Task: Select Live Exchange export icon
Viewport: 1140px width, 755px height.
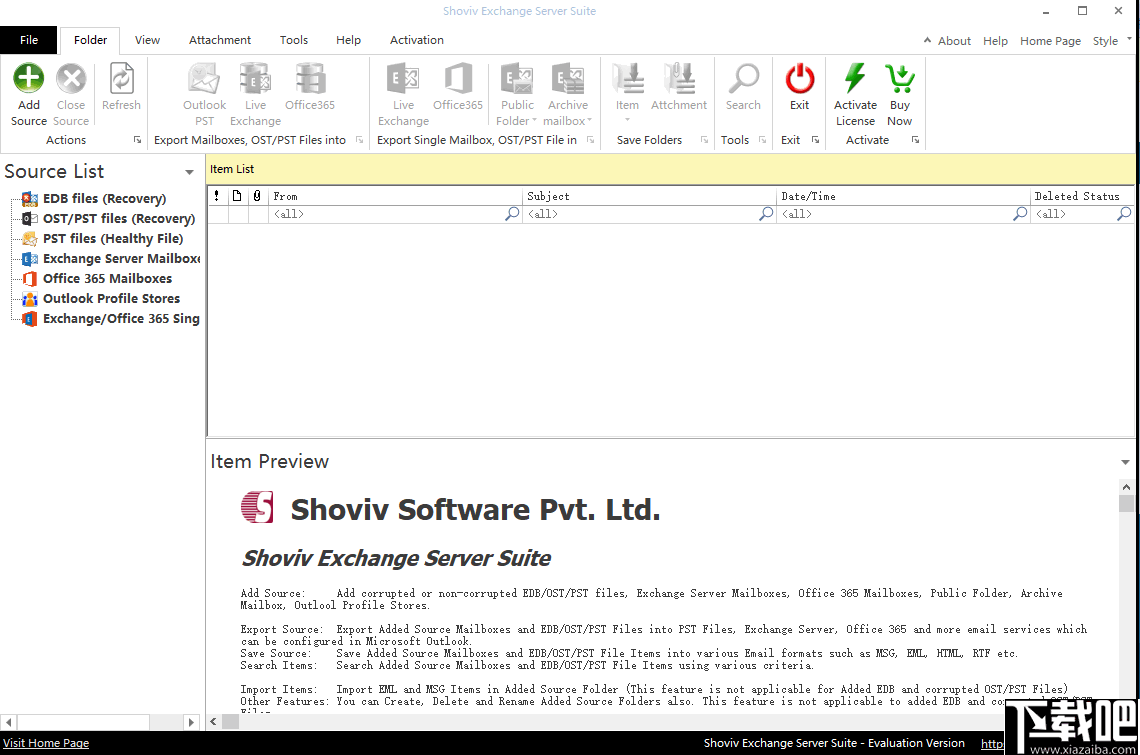Action: [255, 80]
